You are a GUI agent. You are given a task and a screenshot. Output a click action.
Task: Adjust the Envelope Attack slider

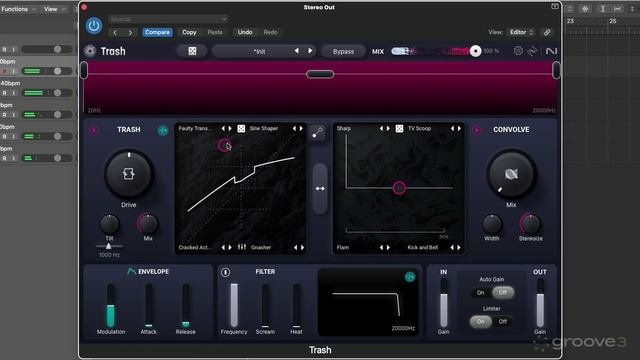point(149,306)
